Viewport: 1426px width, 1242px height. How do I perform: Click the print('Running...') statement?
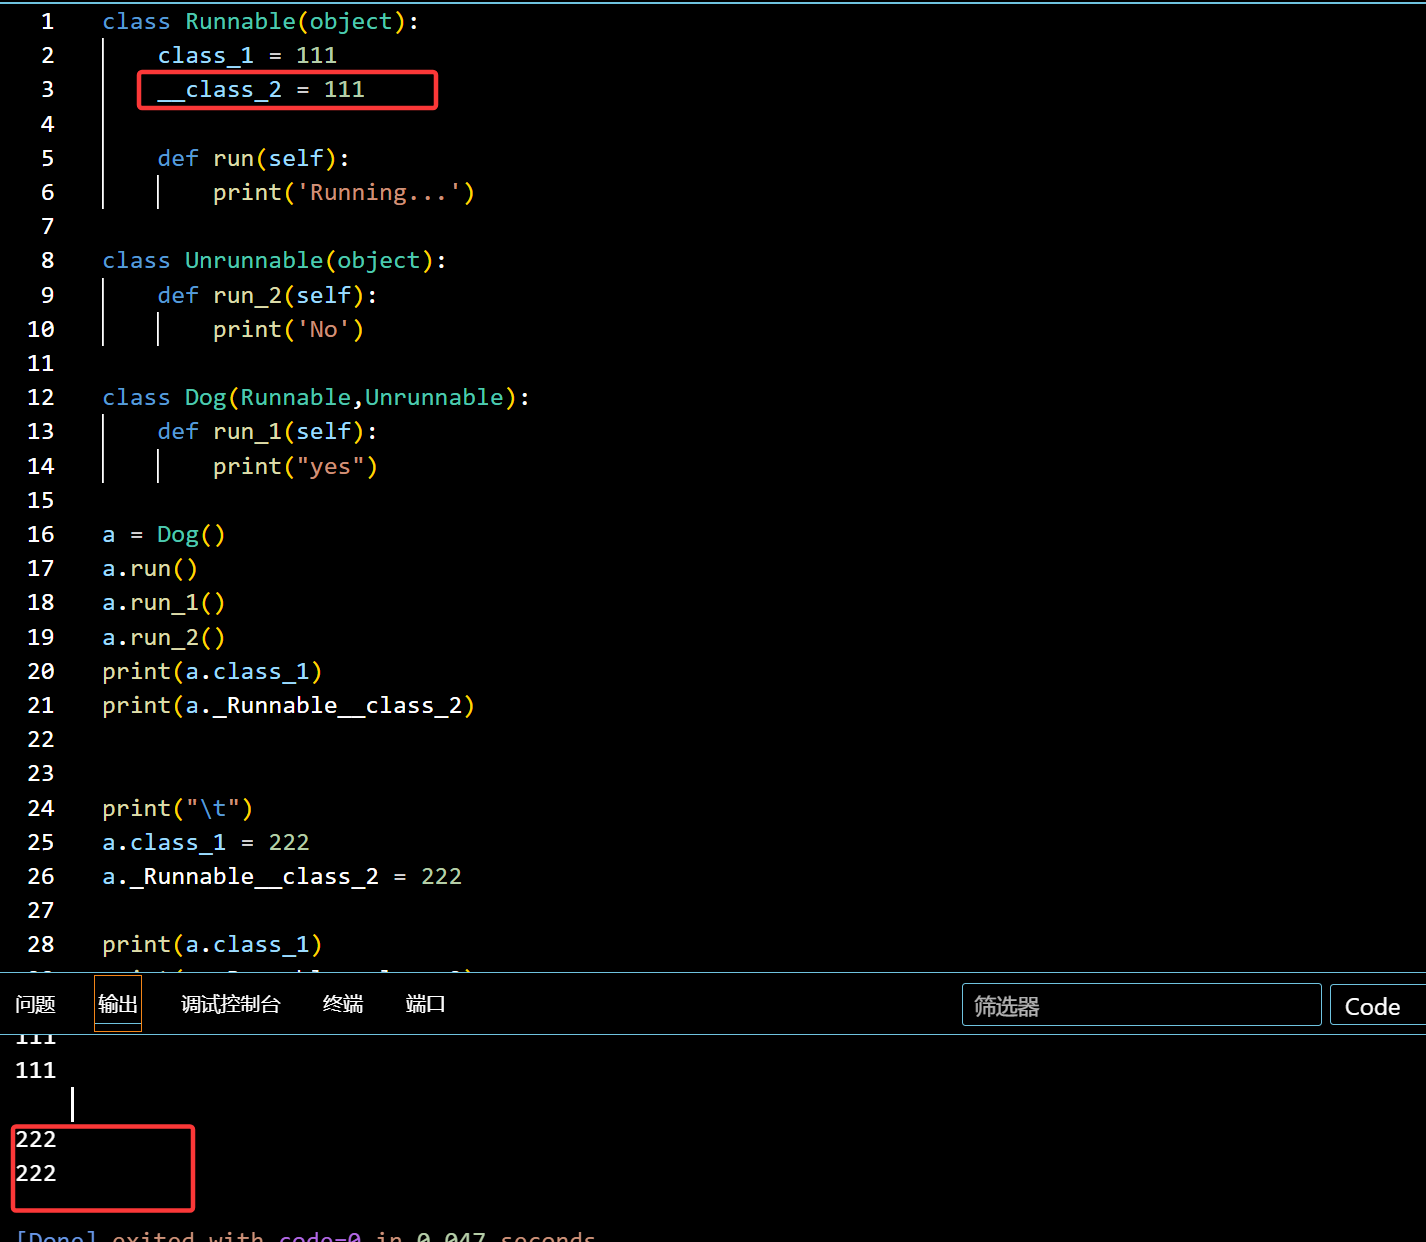tap(343, 192)
